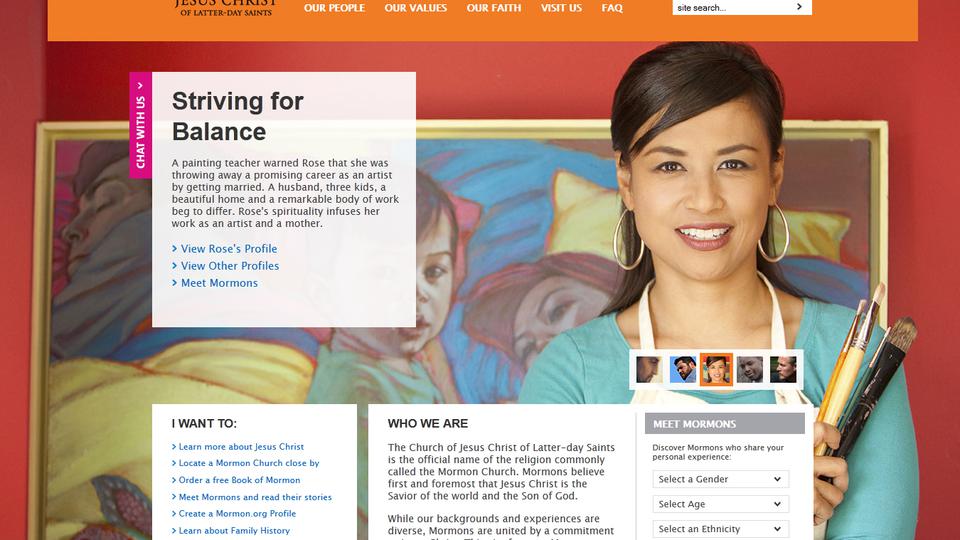The image size is (960, 540).
Task: Choose the highlighted Rose profile thumbnail
Action: click(x=716, y=370)
